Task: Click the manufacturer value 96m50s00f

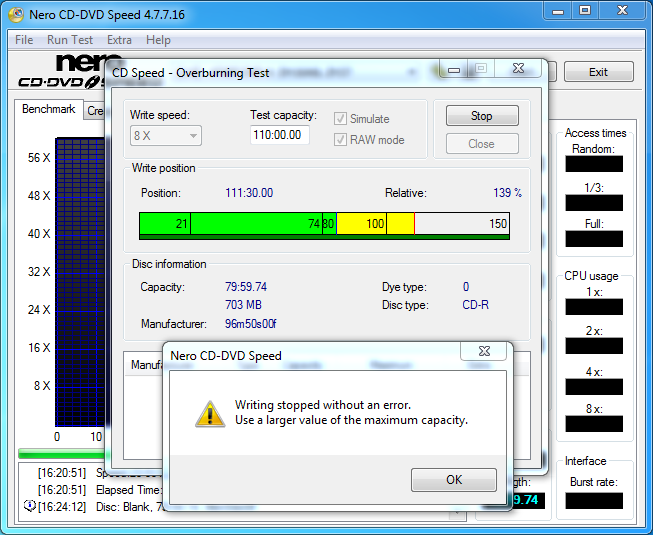Action: (250, 323)
